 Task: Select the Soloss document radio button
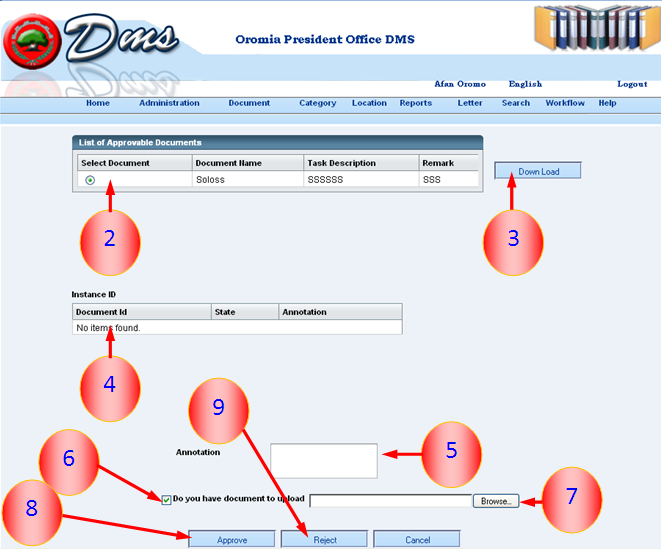pyautogui.click(x=90, y=180)
